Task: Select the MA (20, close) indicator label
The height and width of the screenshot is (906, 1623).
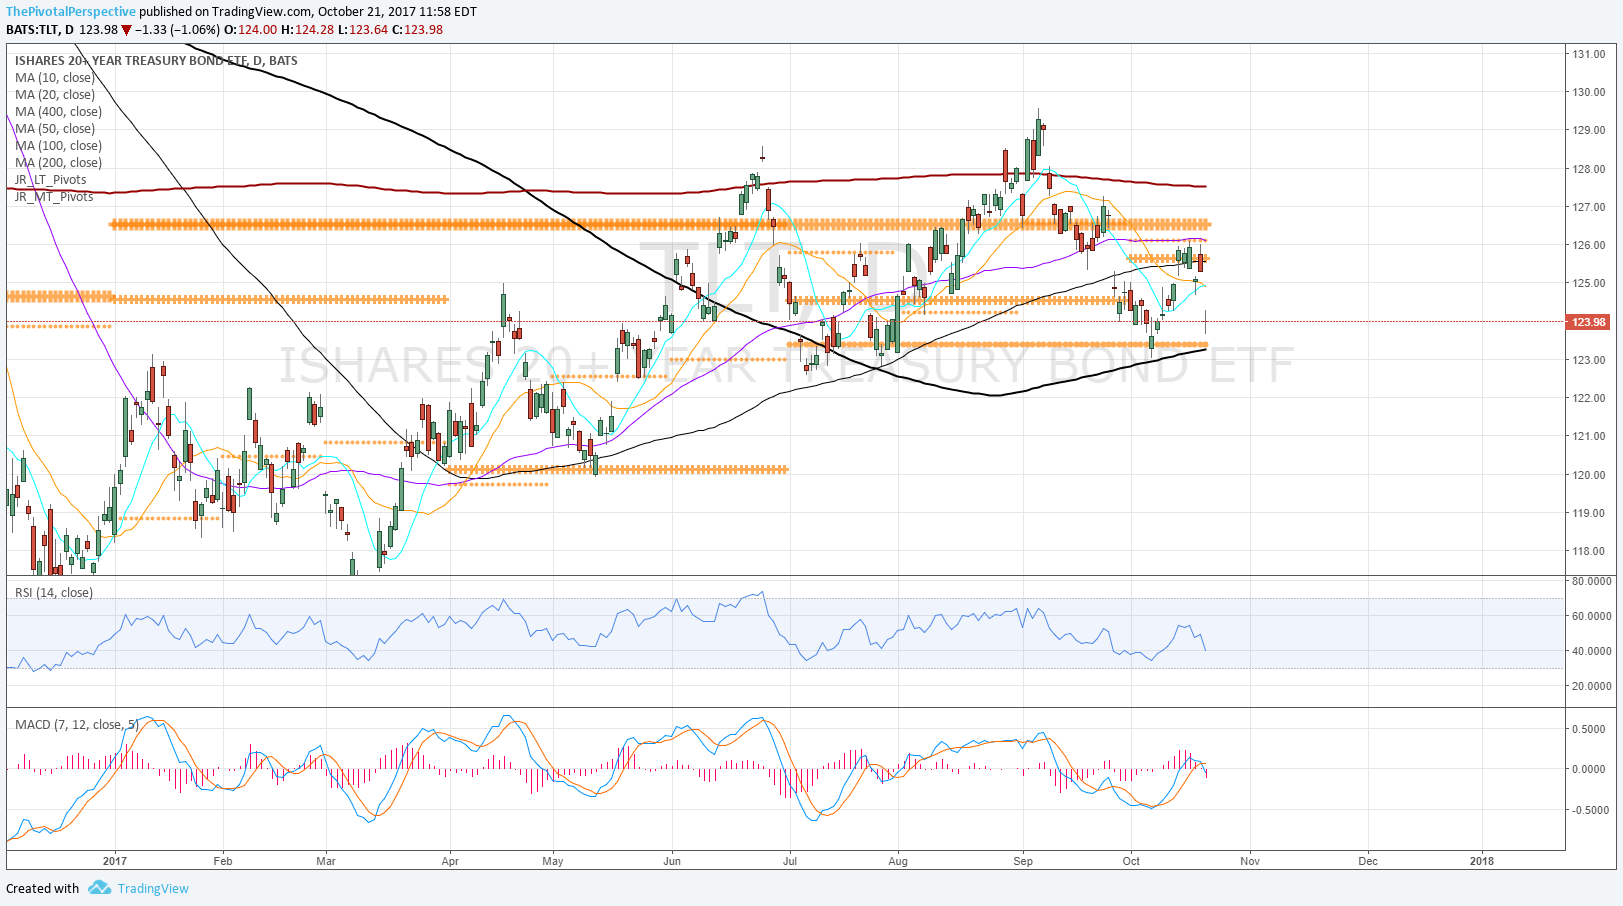Action: point(55,94)
